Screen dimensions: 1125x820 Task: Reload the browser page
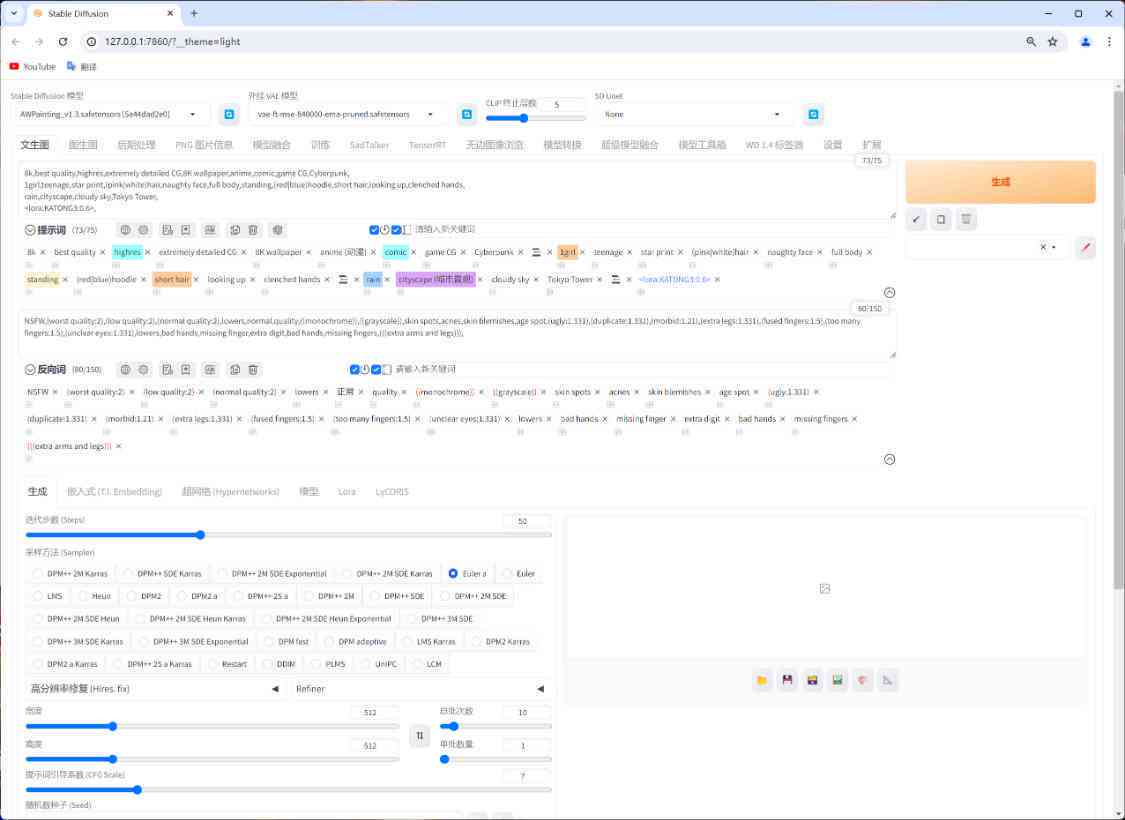[x=63, y=42]
